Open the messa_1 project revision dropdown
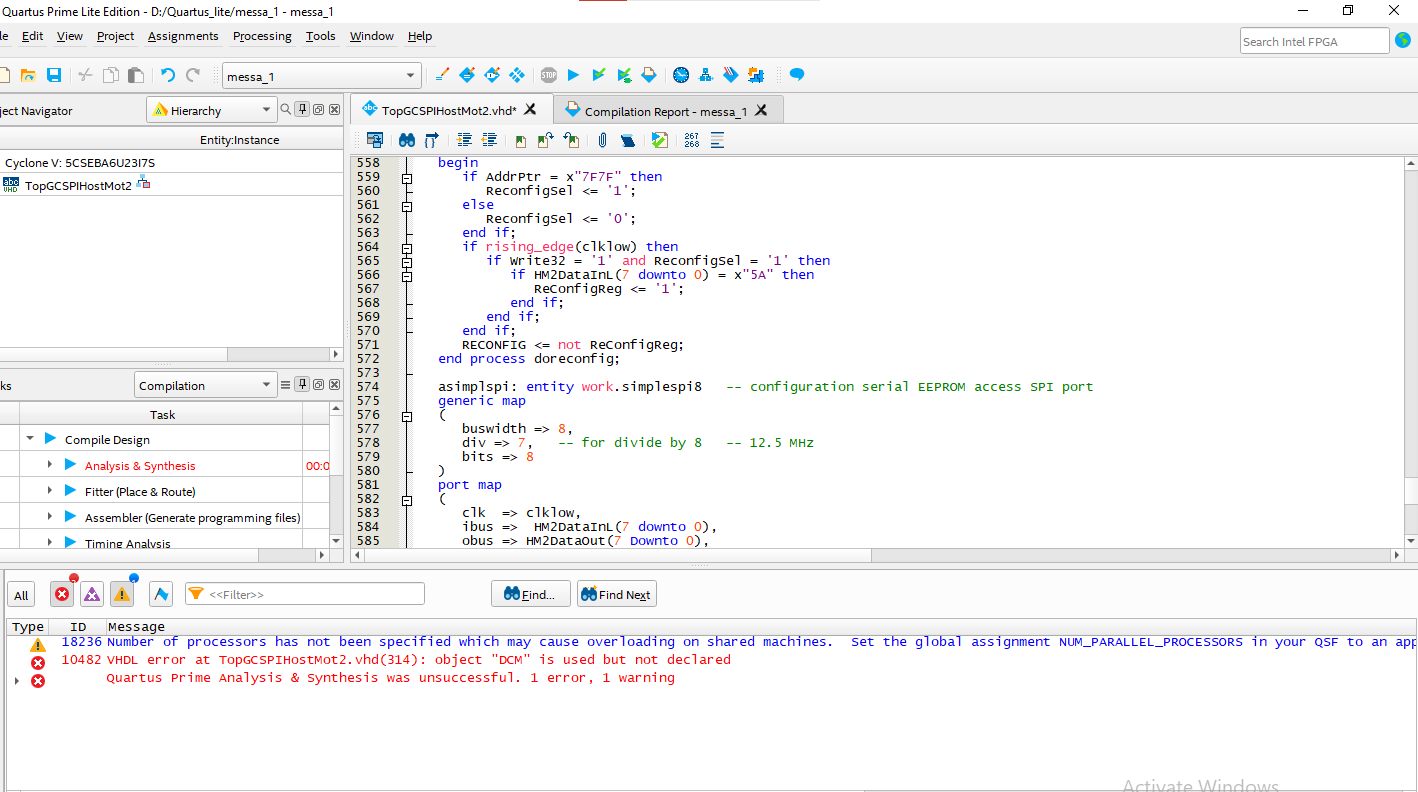Image resolution: width=1418 pixels, height=792 pixels. (x=322, y=76)
